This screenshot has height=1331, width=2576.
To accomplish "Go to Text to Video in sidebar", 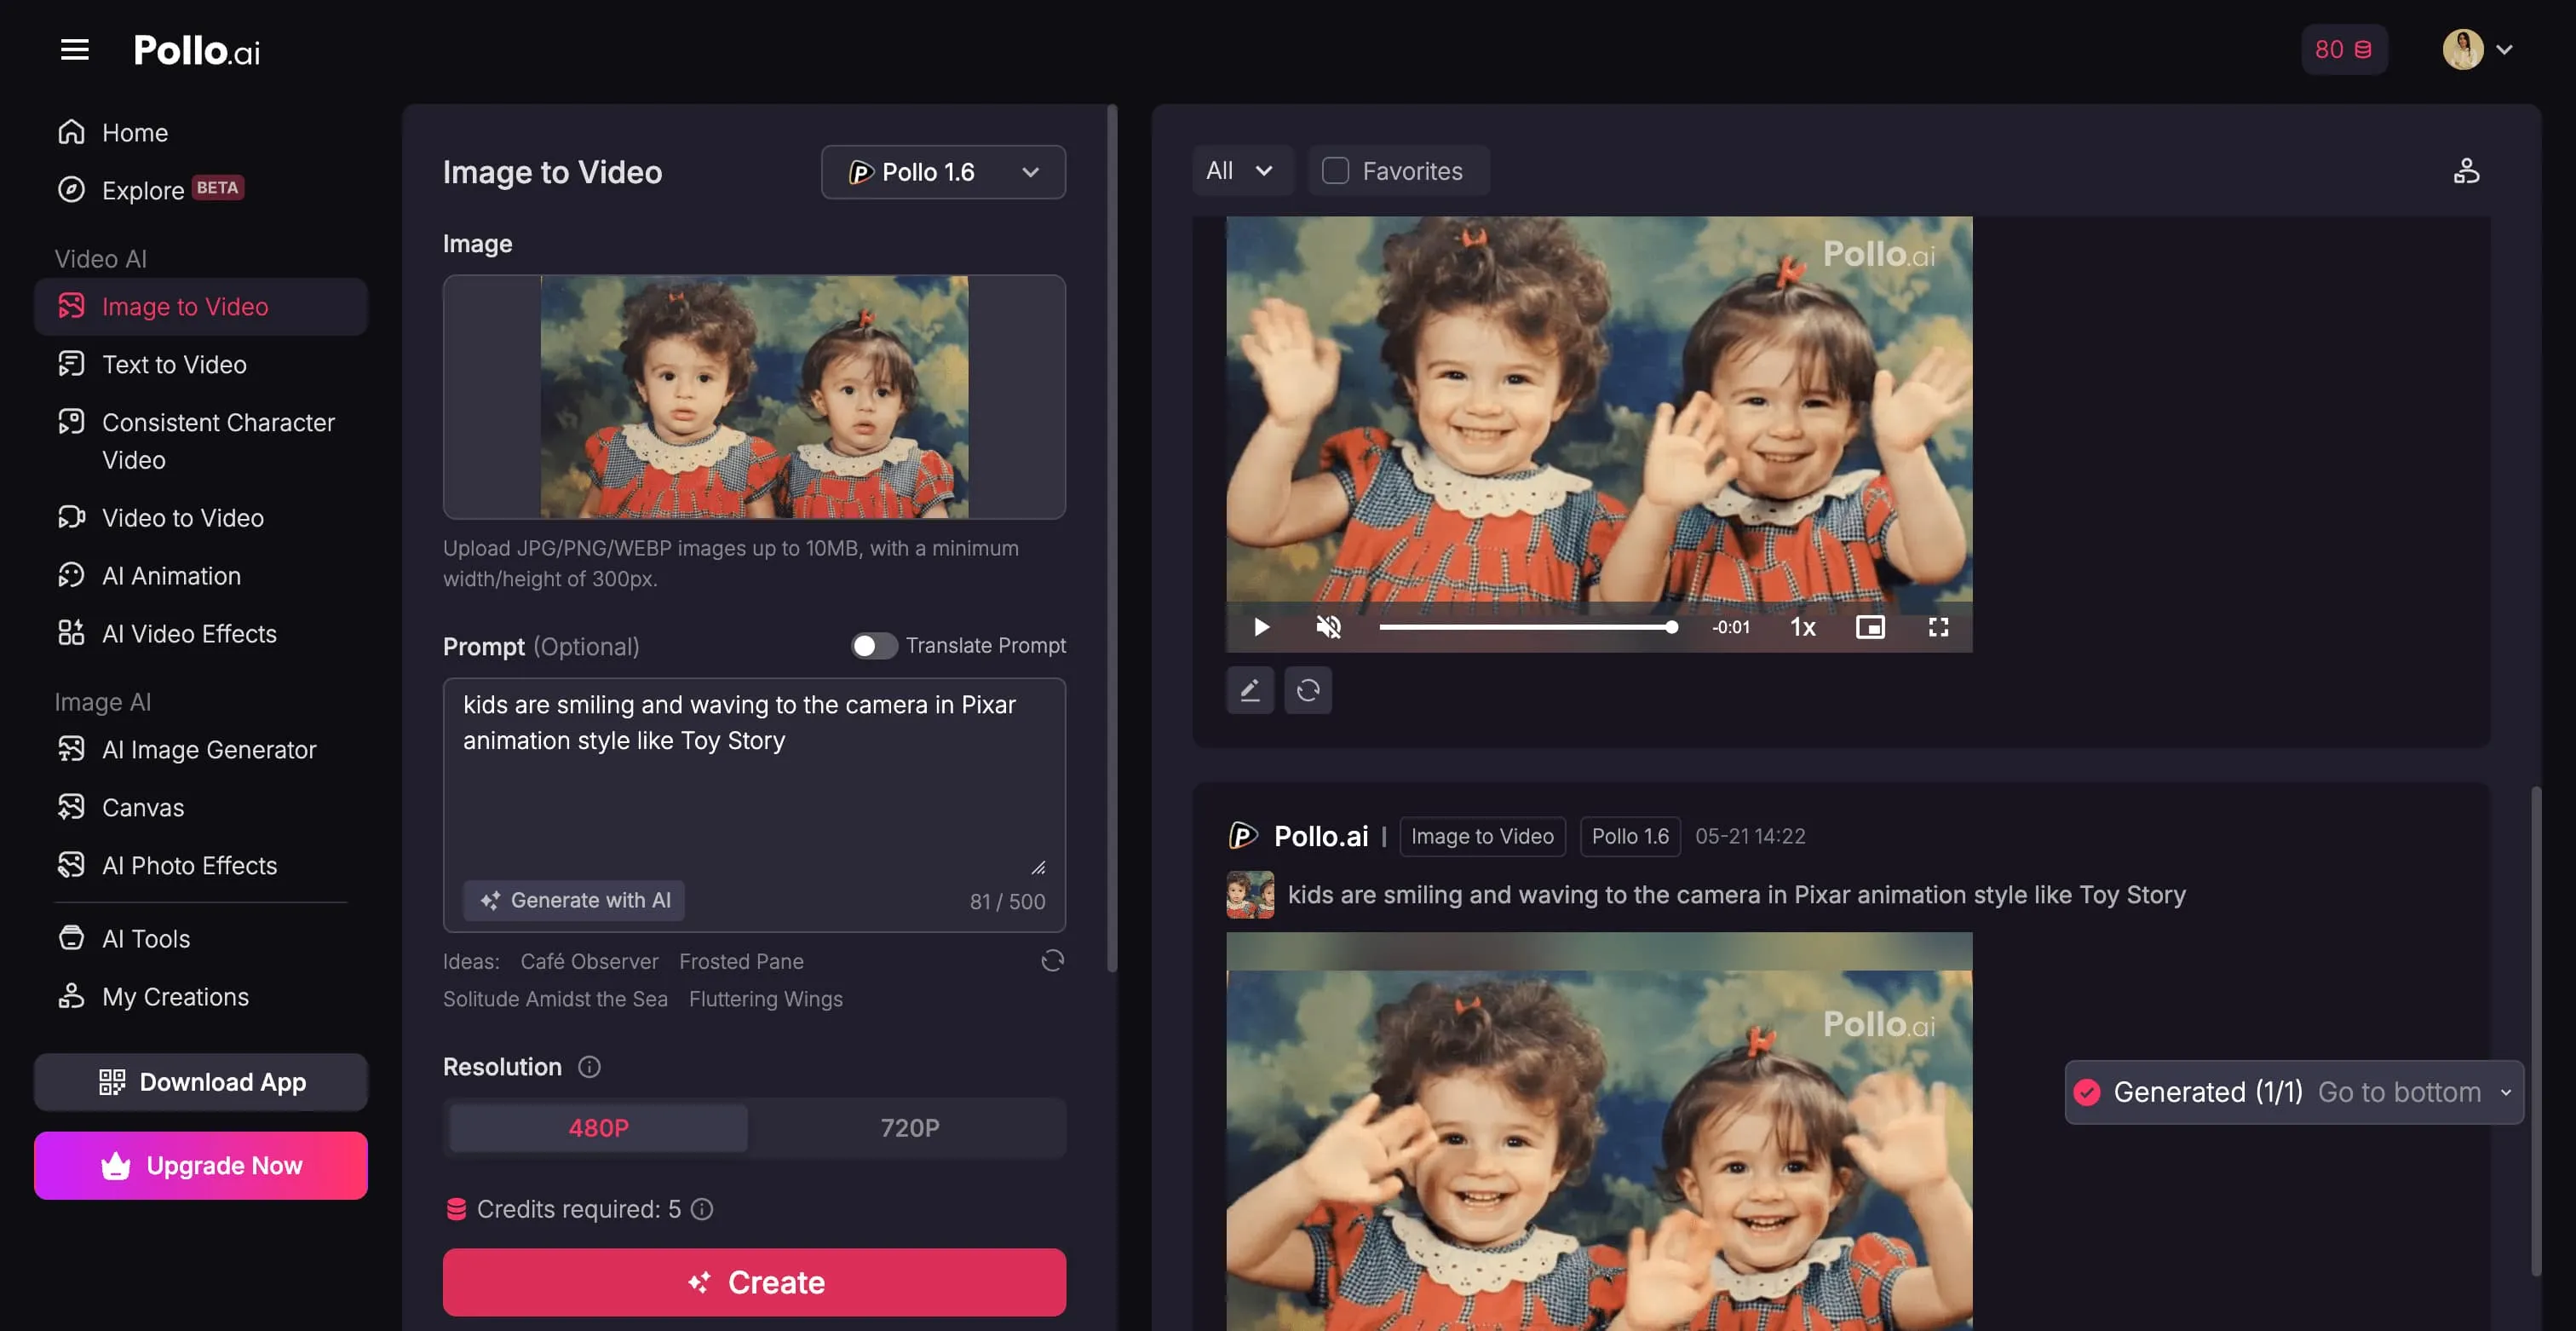I will [x=174, y=364].
